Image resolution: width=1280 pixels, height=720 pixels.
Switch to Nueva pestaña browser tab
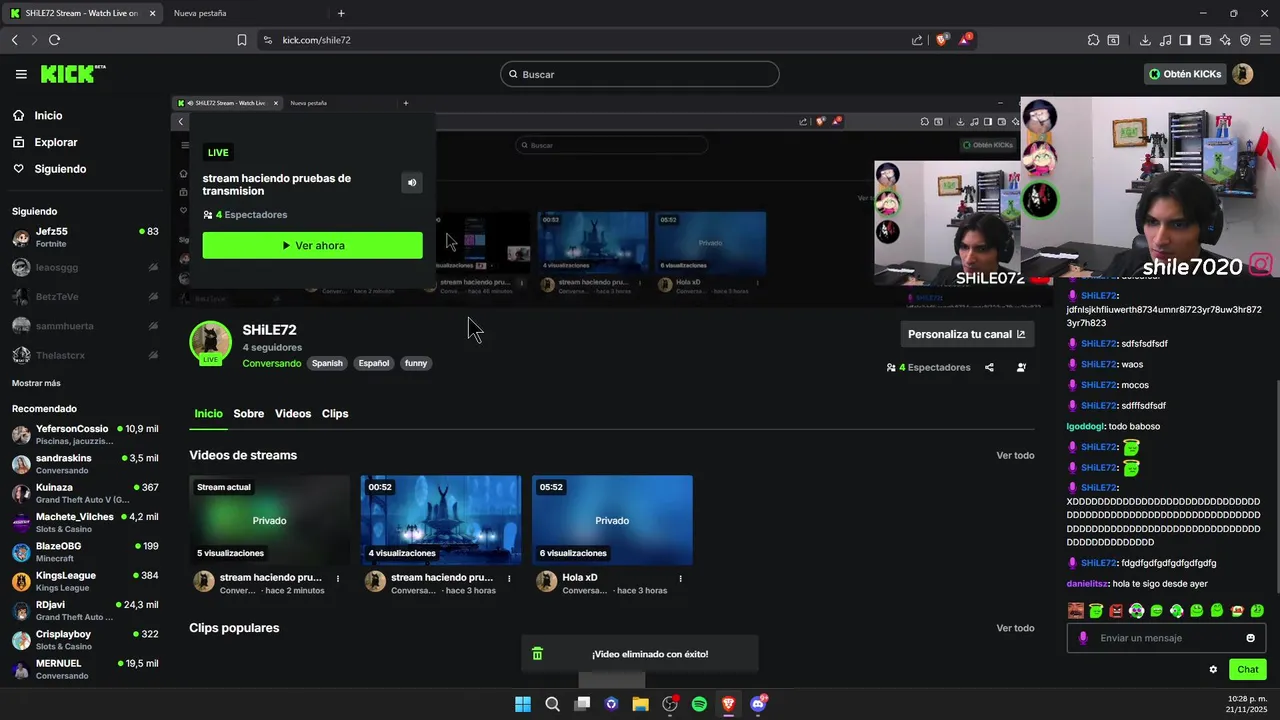coord(200,13)
